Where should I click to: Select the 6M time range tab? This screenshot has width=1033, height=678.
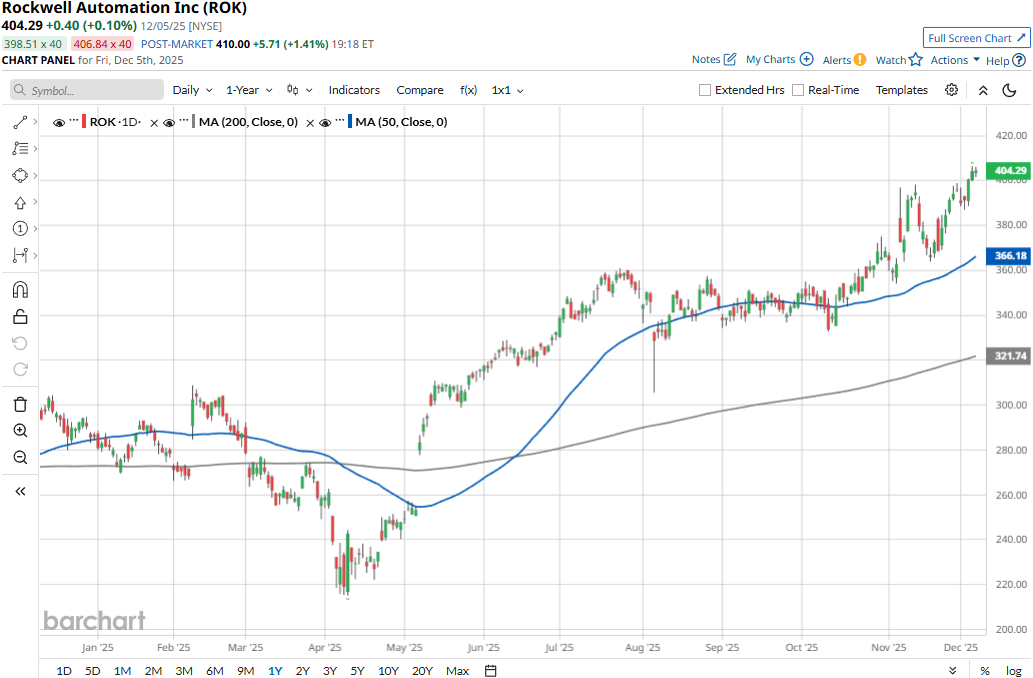coord(214,671)
